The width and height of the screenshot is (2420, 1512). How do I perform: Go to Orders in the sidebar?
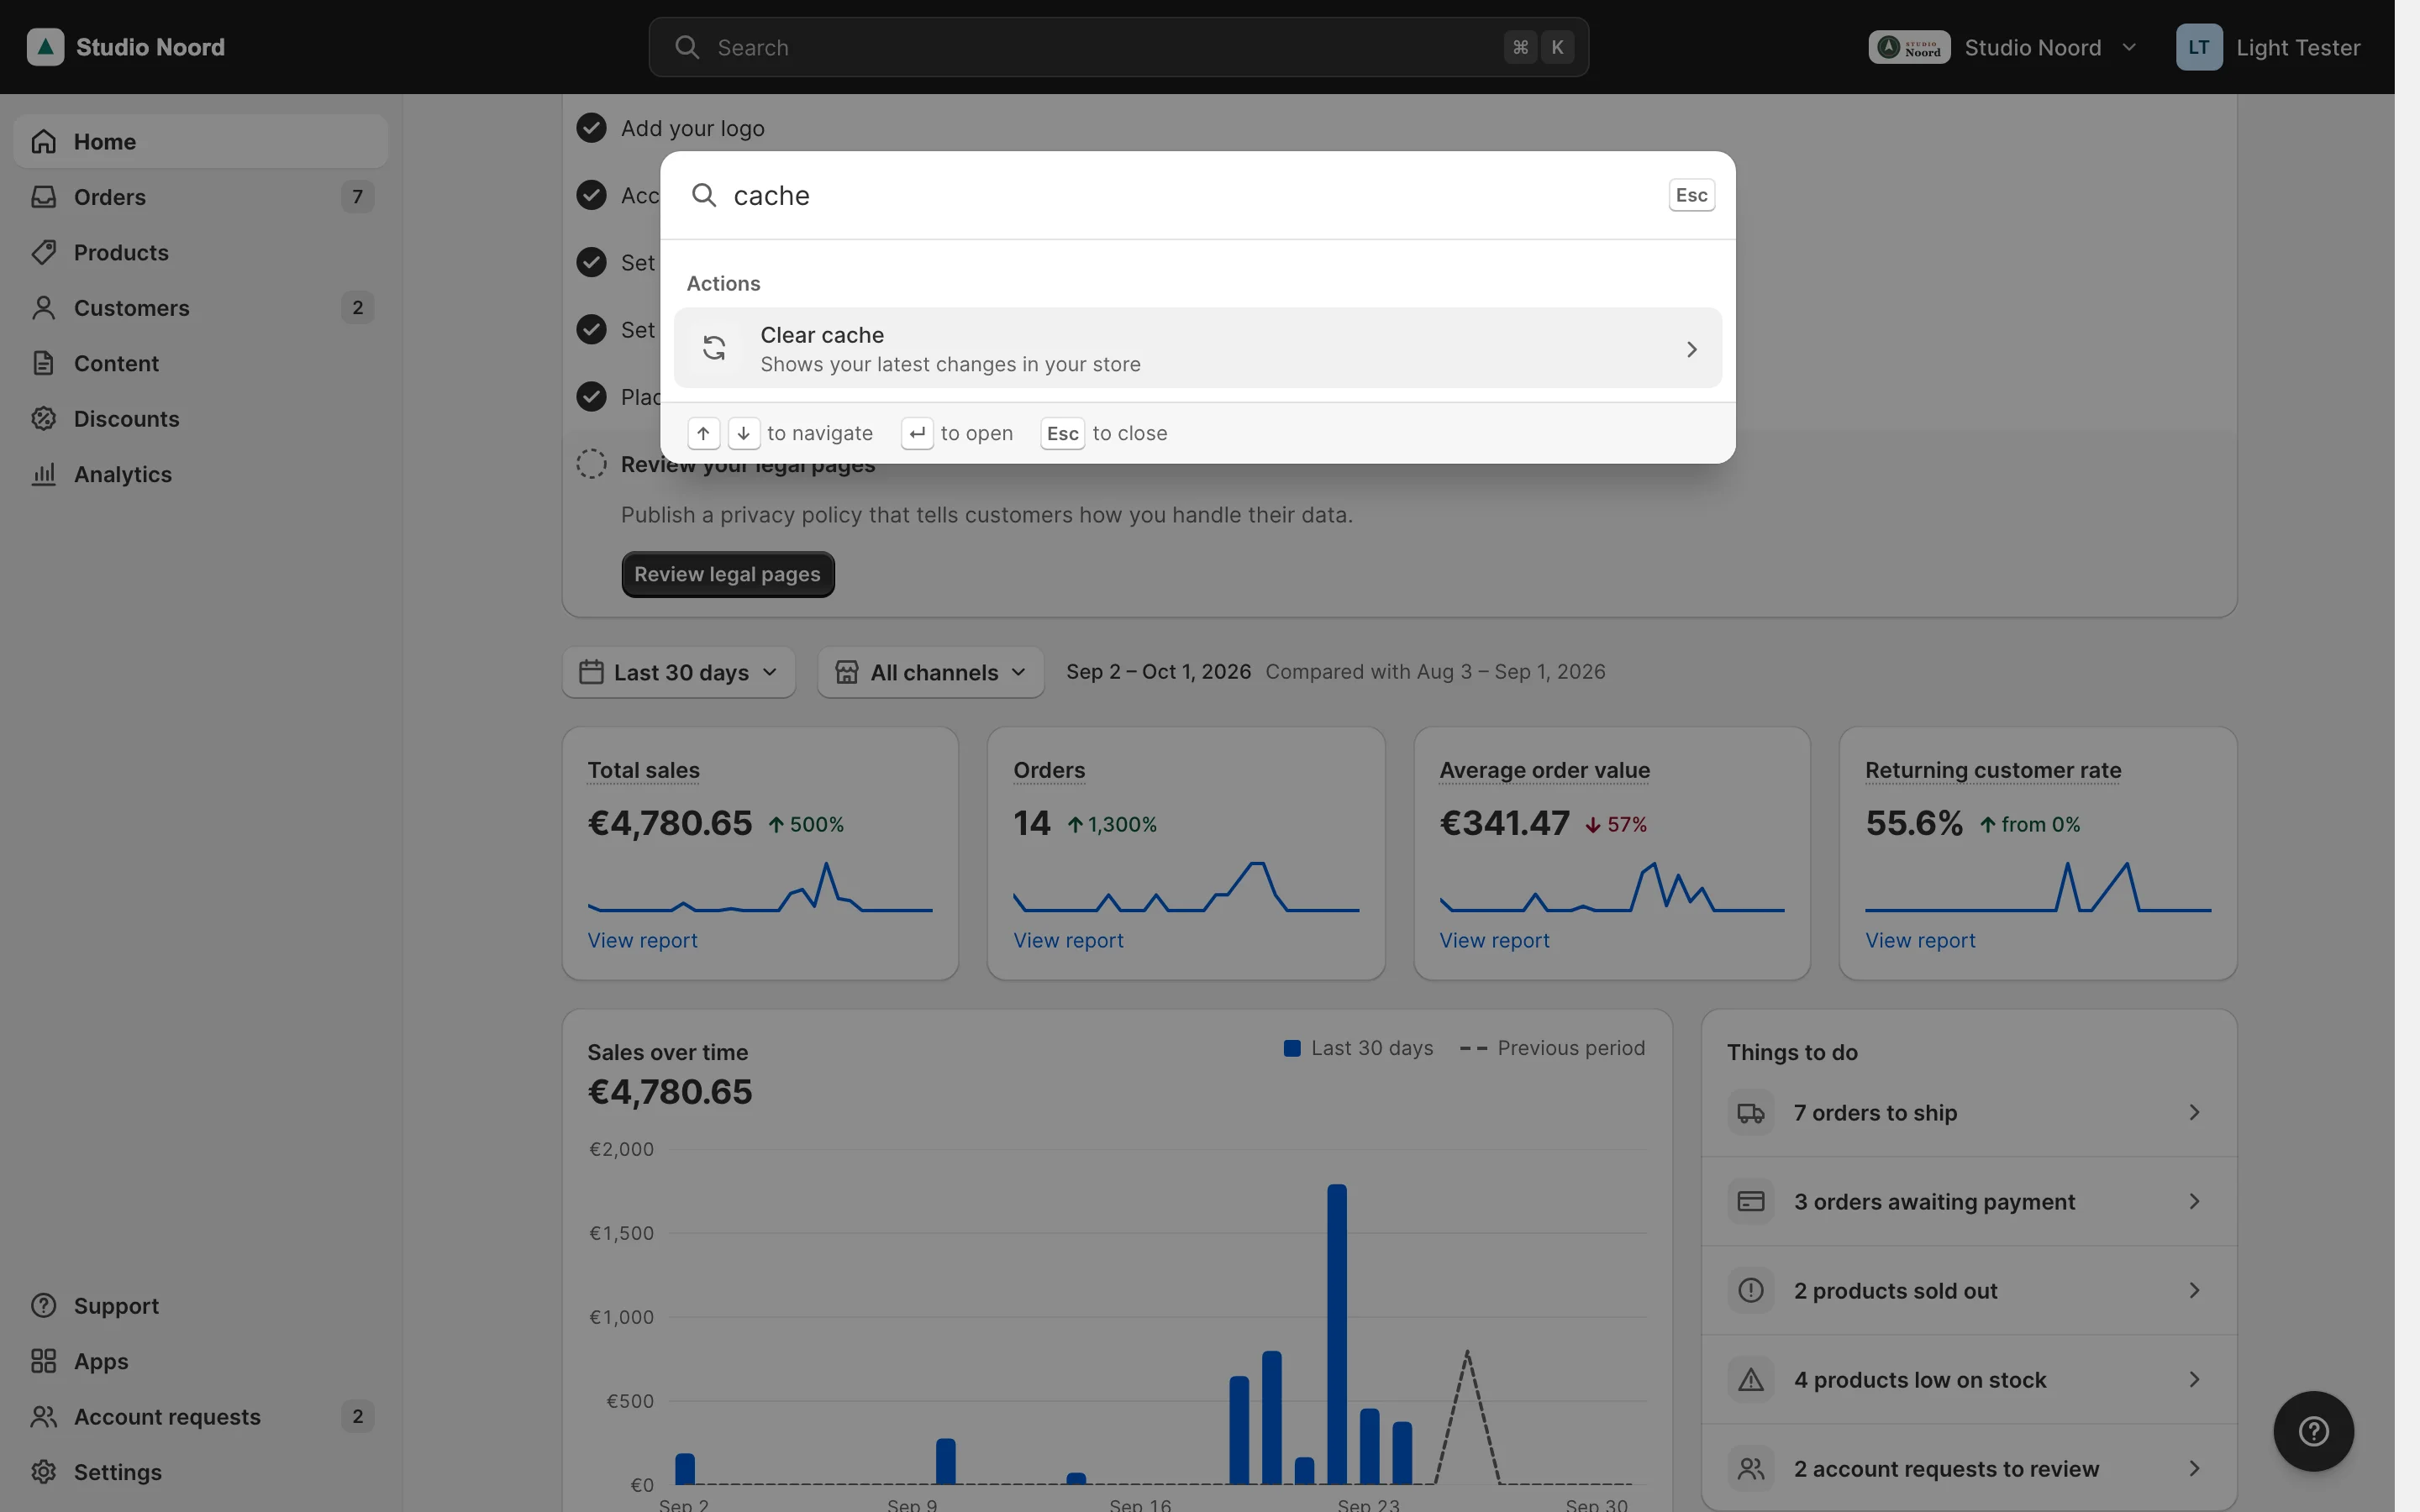click(x=201, y=197)
